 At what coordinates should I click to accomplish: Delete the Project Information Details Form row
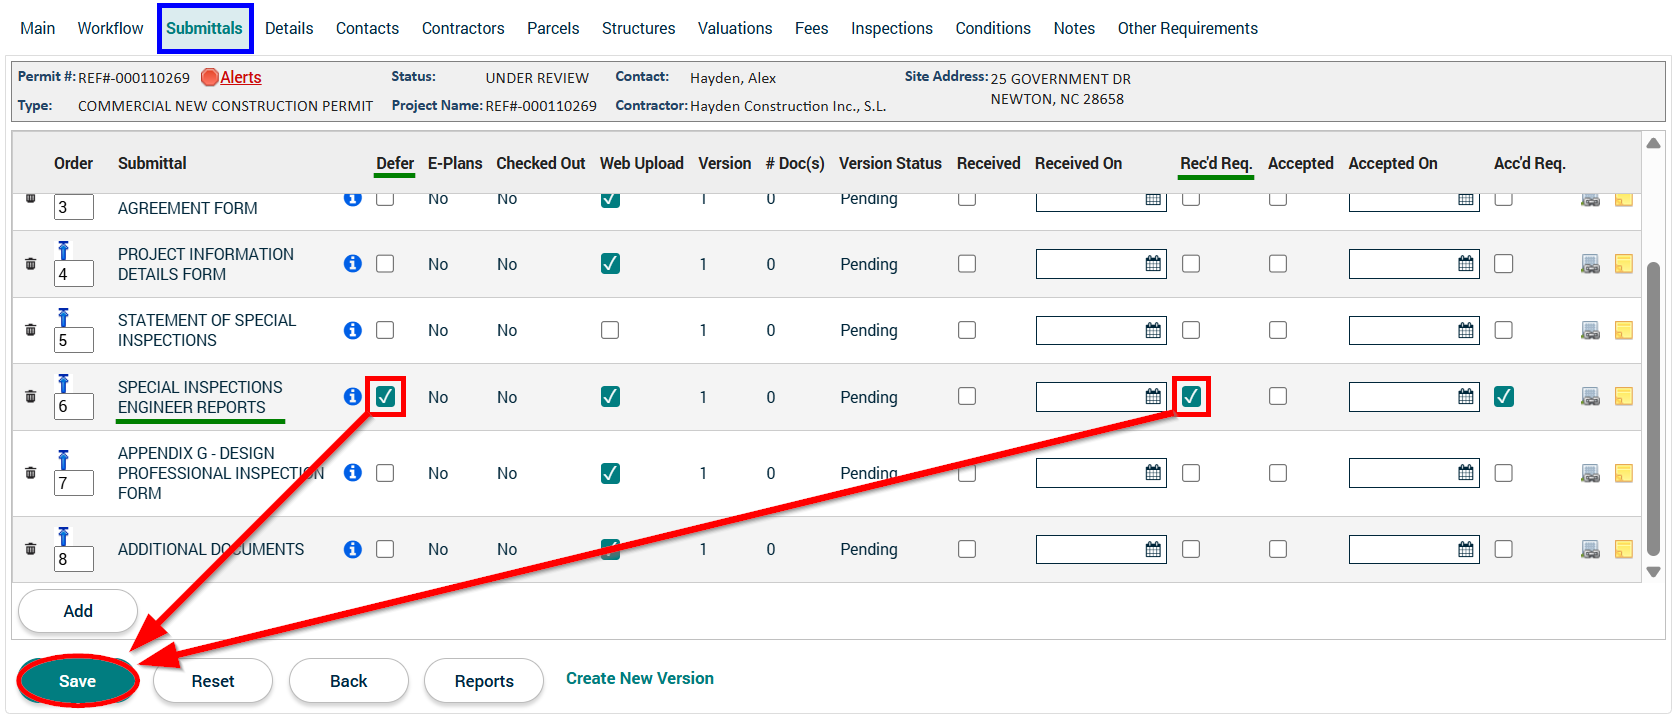30,264
